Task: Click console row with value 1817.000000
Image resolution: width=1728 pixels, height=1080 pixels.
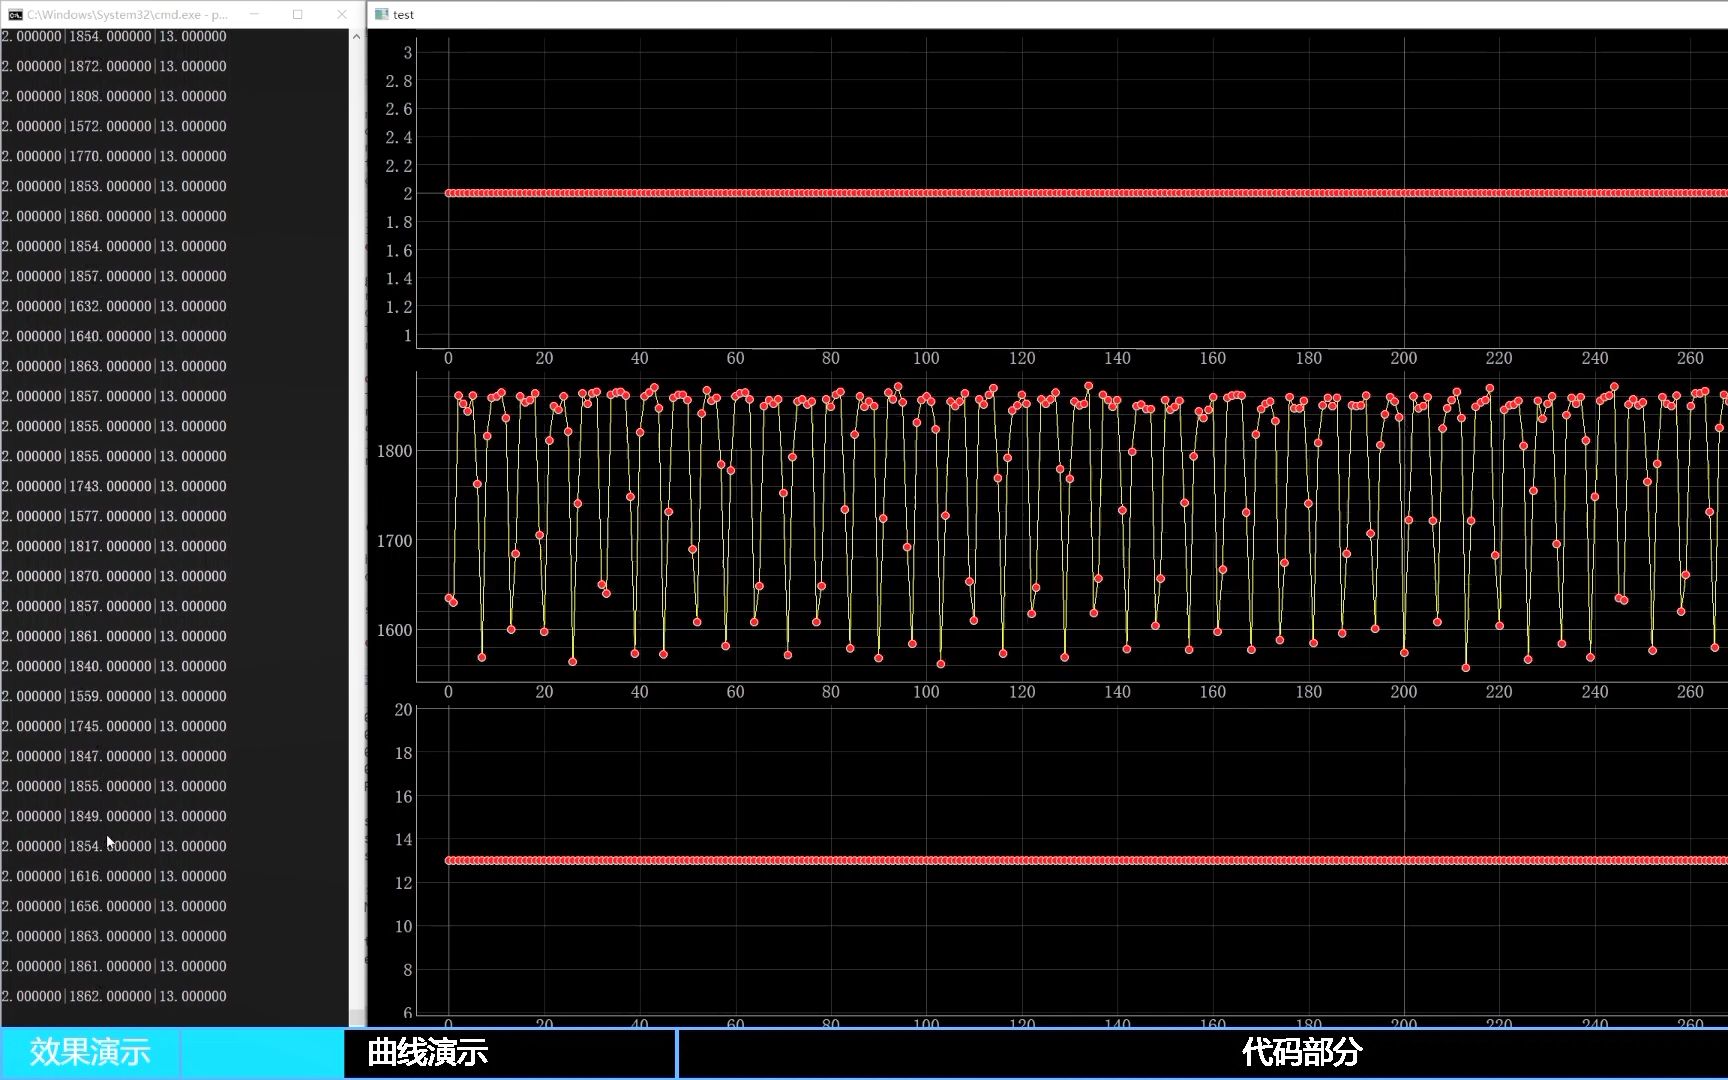Action: [114, 546]
